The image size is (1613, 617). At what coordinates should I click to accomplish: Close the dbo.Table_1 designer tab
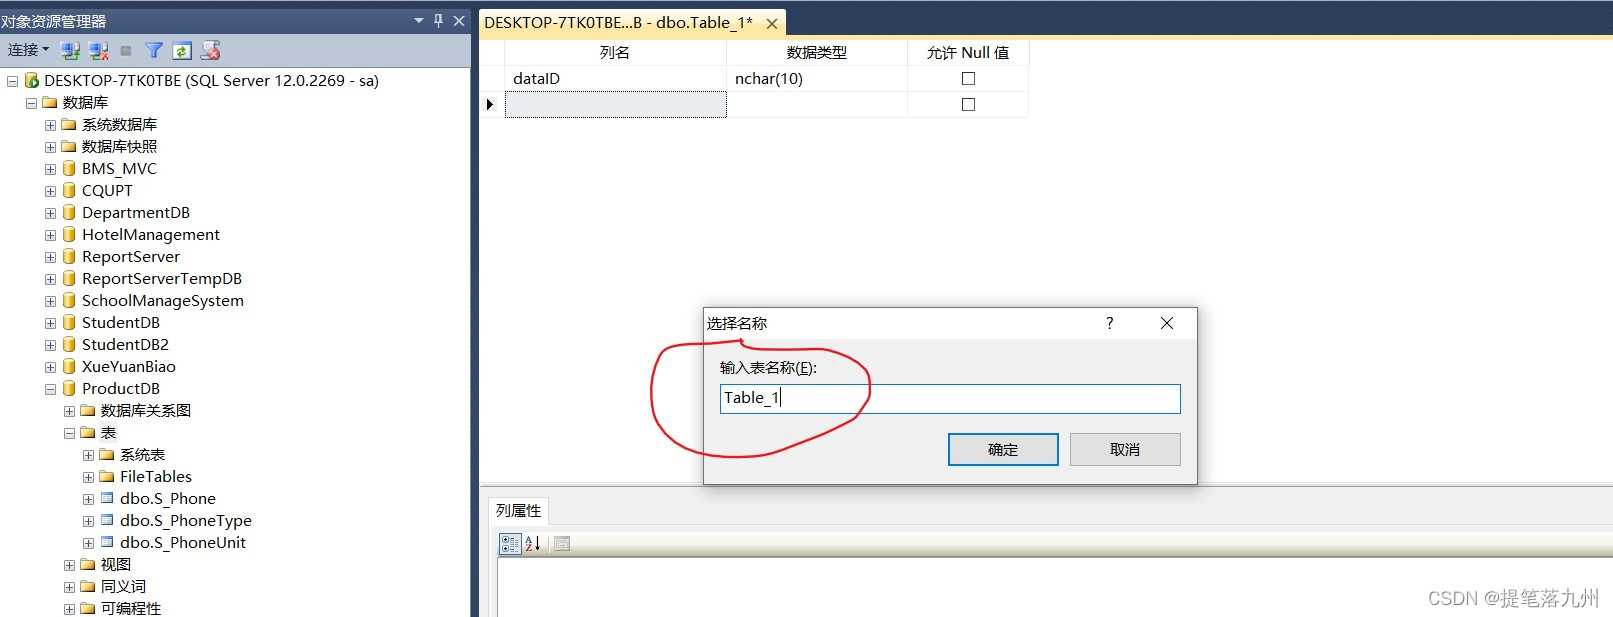point(772,24)
